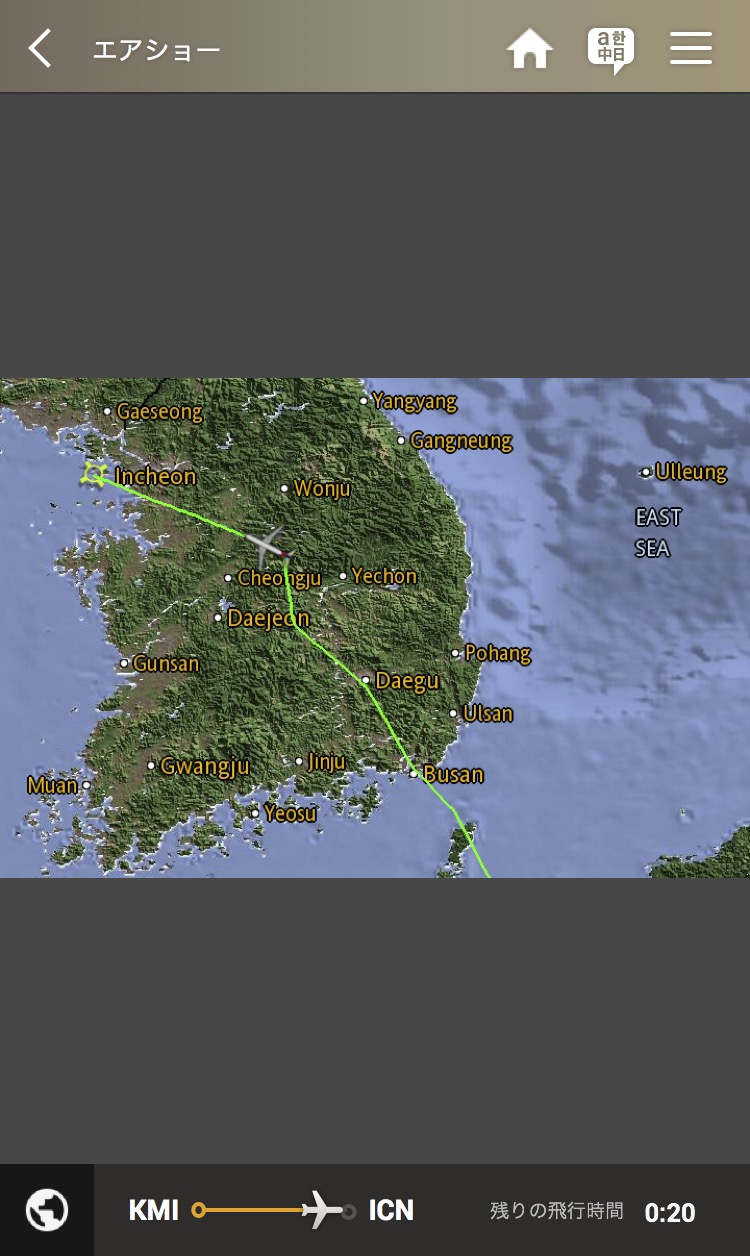Tap the remaining flight time 0:20
Image resolution: width=750 pixels, height=1256 pixels.
click(670, 1213)
